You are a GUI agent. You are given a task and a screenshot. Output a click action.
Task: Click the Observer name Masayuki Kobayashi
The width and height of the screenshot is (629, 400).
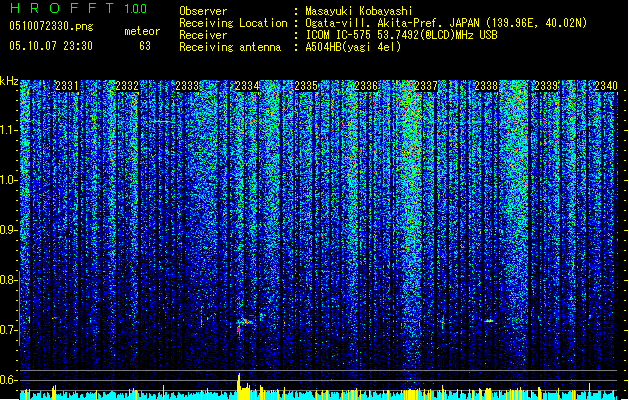pyautogui.click(x=359, y=11)
